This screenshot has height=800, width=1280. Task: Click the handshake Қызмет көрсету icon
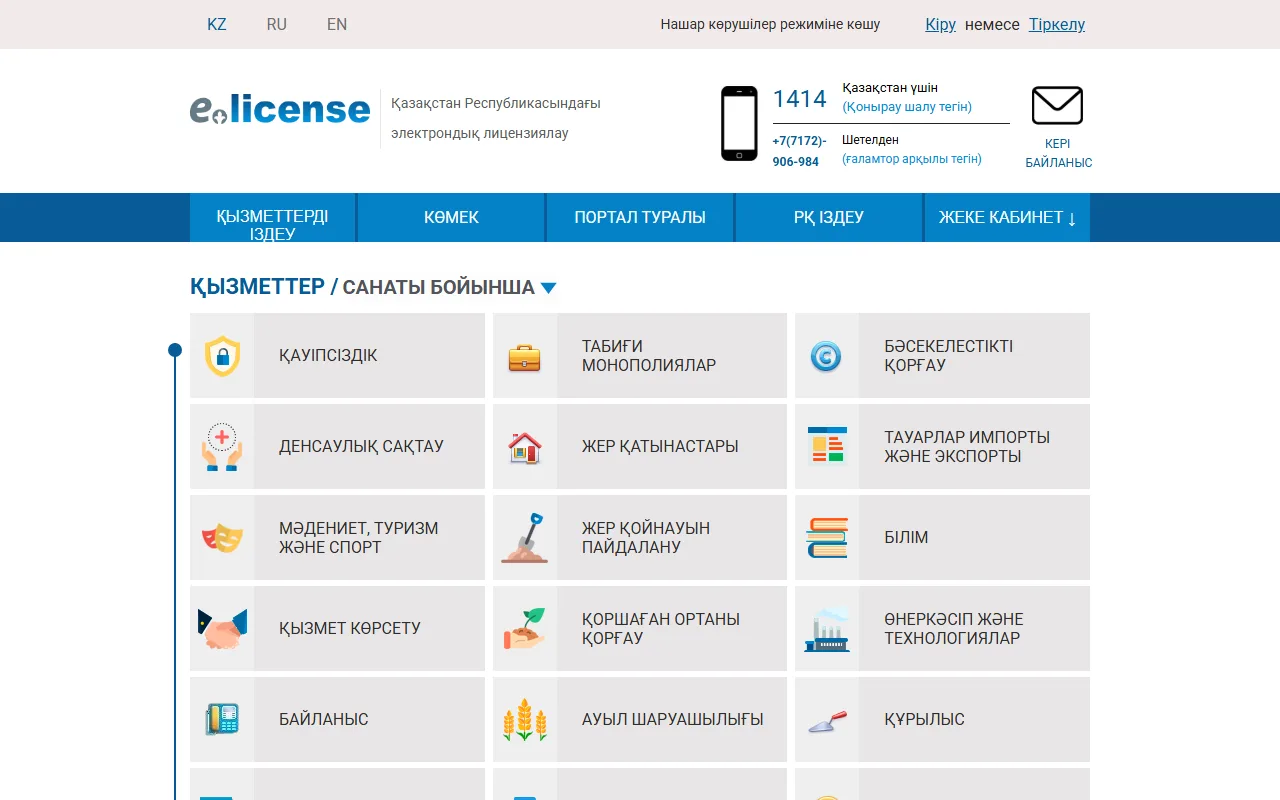coord(222,629)
